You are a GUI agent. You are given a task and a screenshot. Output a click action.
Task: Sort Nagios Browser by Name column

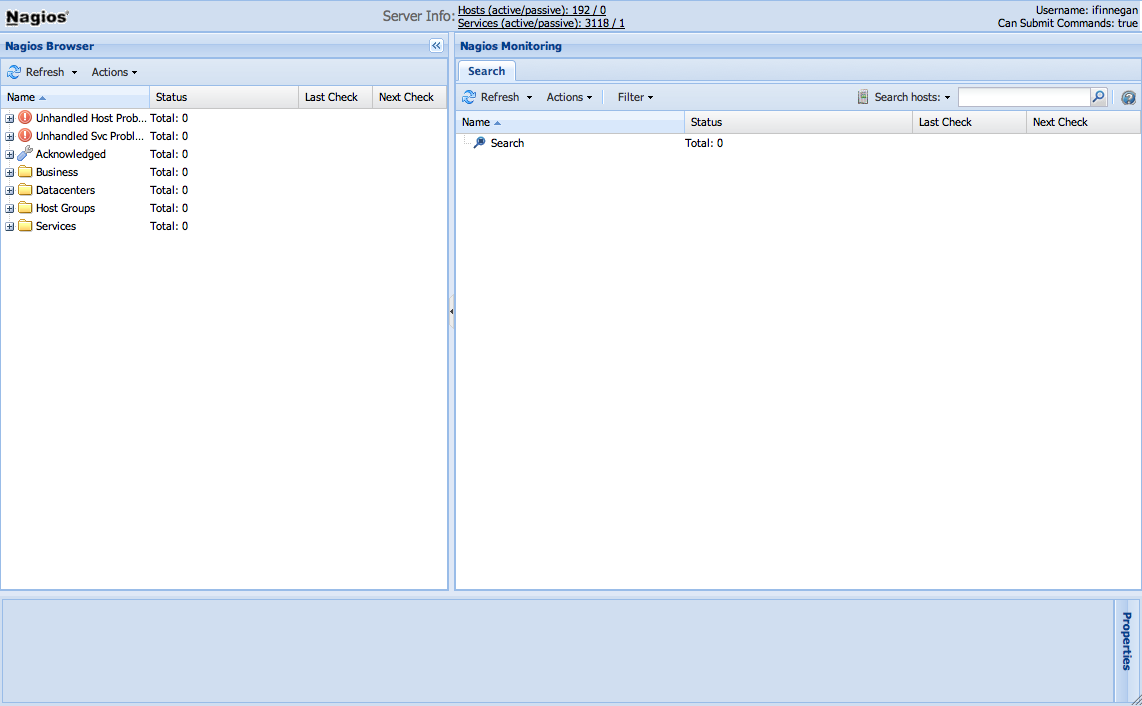[75, 97]
